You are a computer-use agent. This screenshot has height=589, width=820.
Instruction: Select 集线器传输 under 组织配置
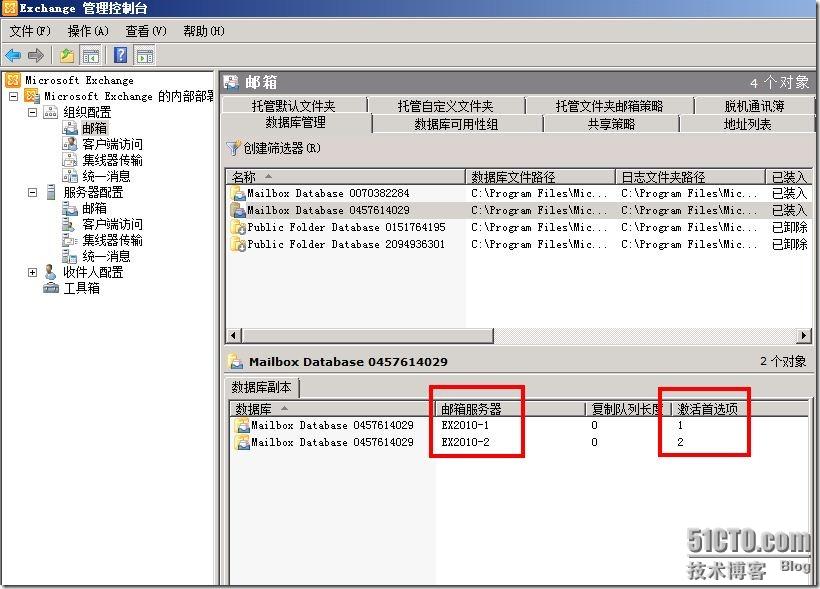point(112,160)
